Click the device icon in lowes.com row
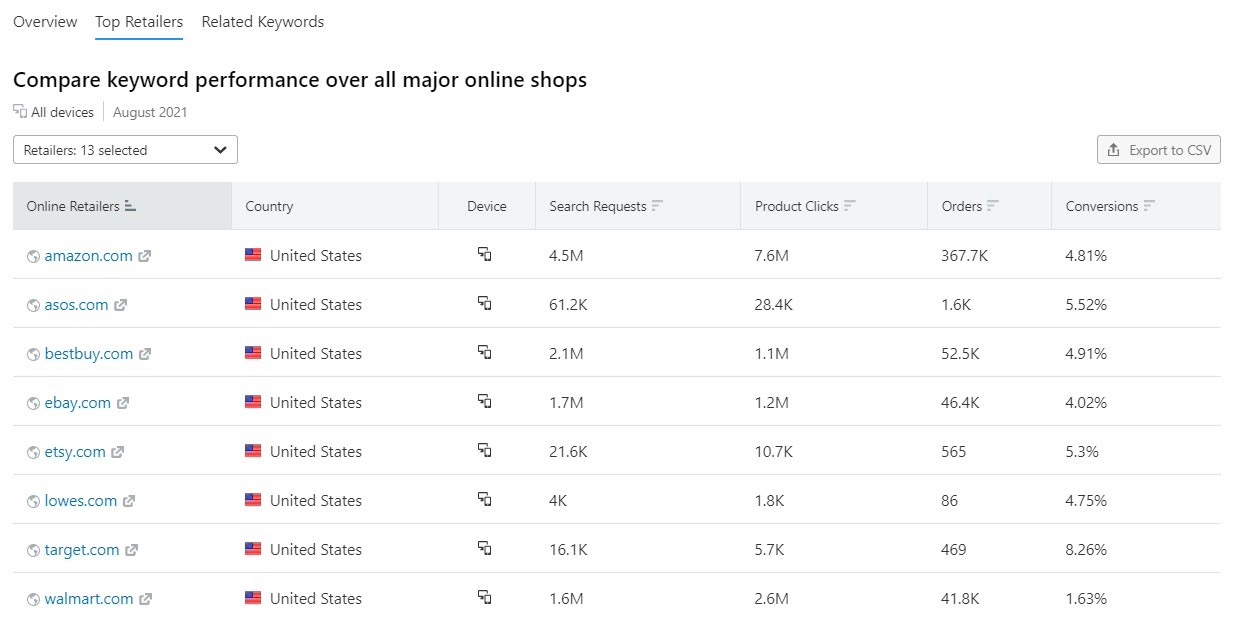This screenshot has height=625, width=1235. click(485, 499)
